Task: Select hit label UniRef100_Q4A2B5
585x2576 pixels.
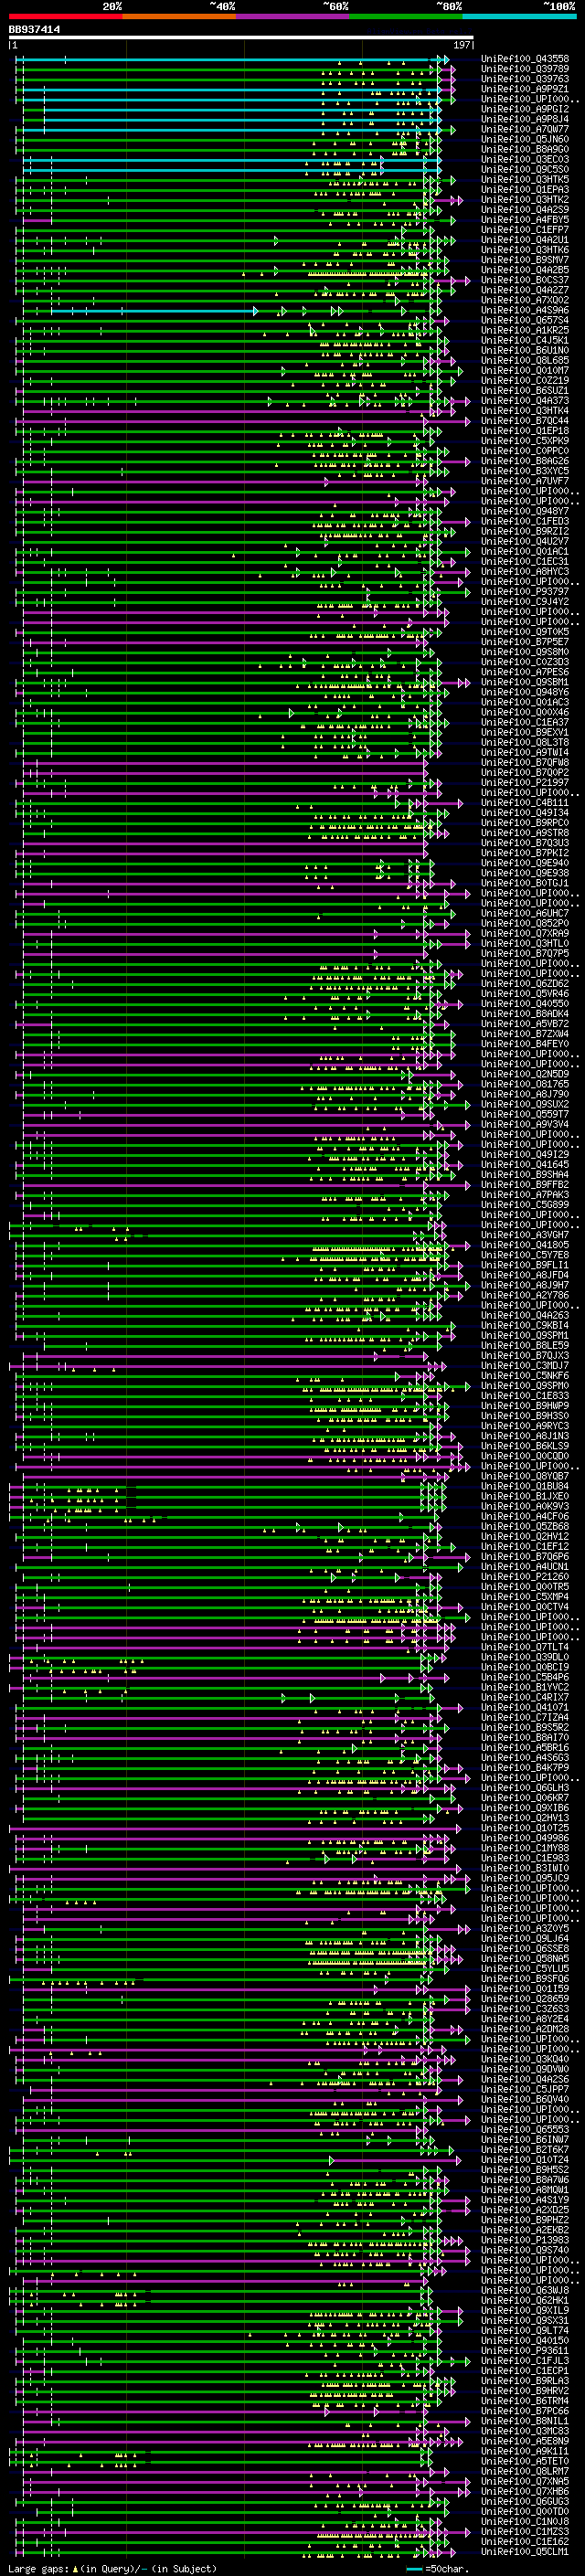Action: (525, 270)
